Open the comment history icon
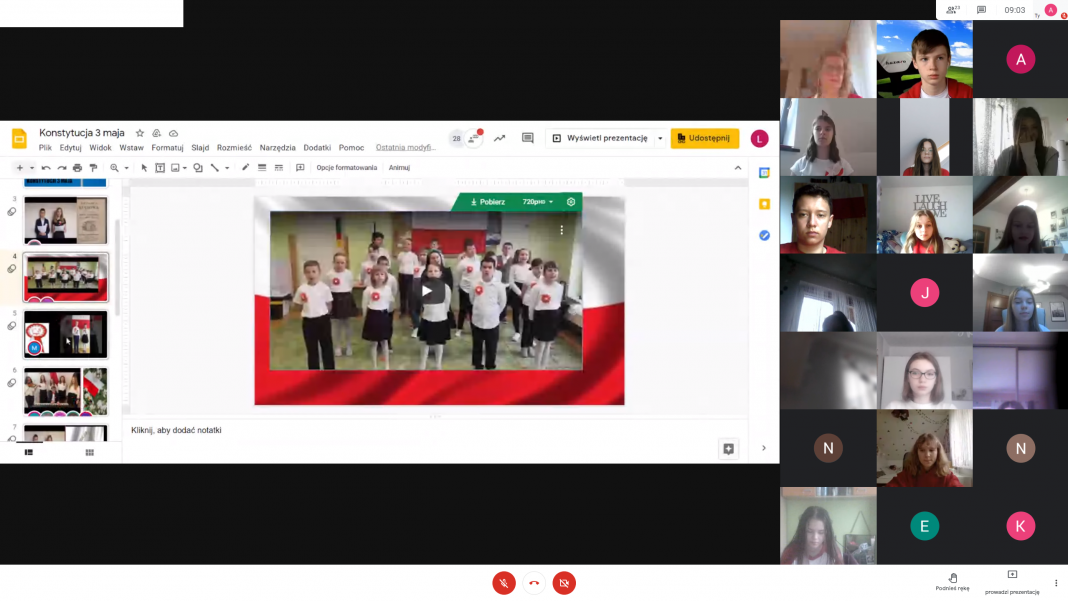1068x601 pixels. (527, 138)
